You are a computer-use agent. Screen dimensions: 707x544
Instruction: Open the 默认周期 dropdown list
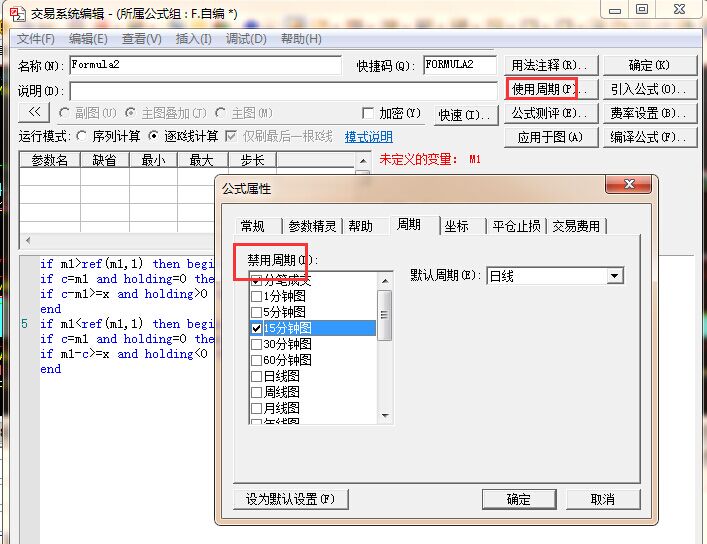(614, 276)
